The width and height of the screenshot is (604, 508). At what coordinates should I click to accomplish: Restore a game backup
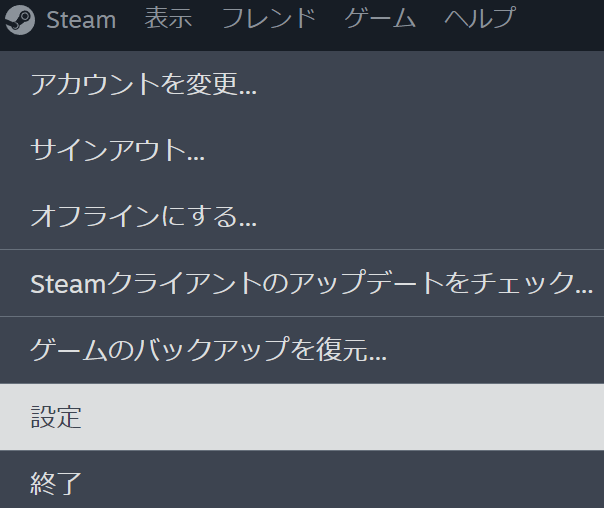pos(209,350)
